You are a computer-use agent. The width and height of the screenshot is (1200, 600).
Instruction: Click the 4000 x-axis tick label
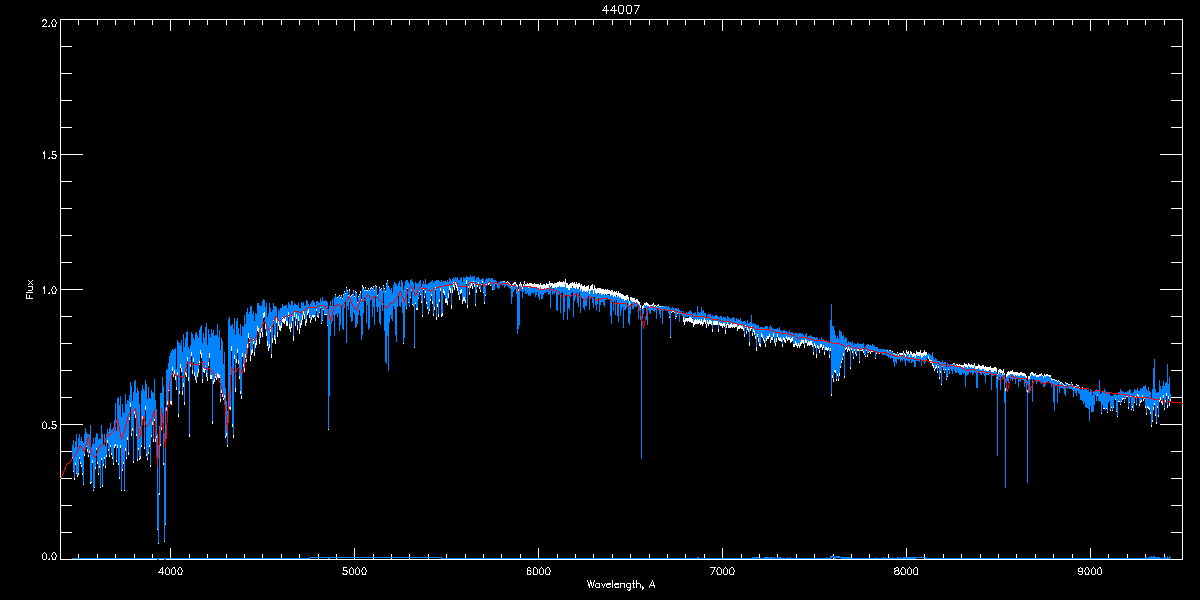click(x=170, y=572)
